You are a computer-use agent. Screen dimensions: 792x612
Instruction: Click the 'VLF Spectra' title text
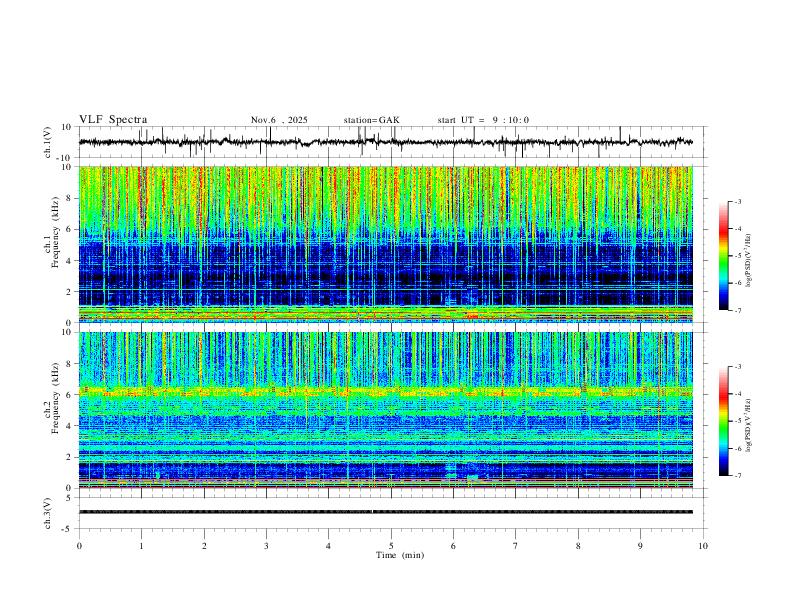113,120
